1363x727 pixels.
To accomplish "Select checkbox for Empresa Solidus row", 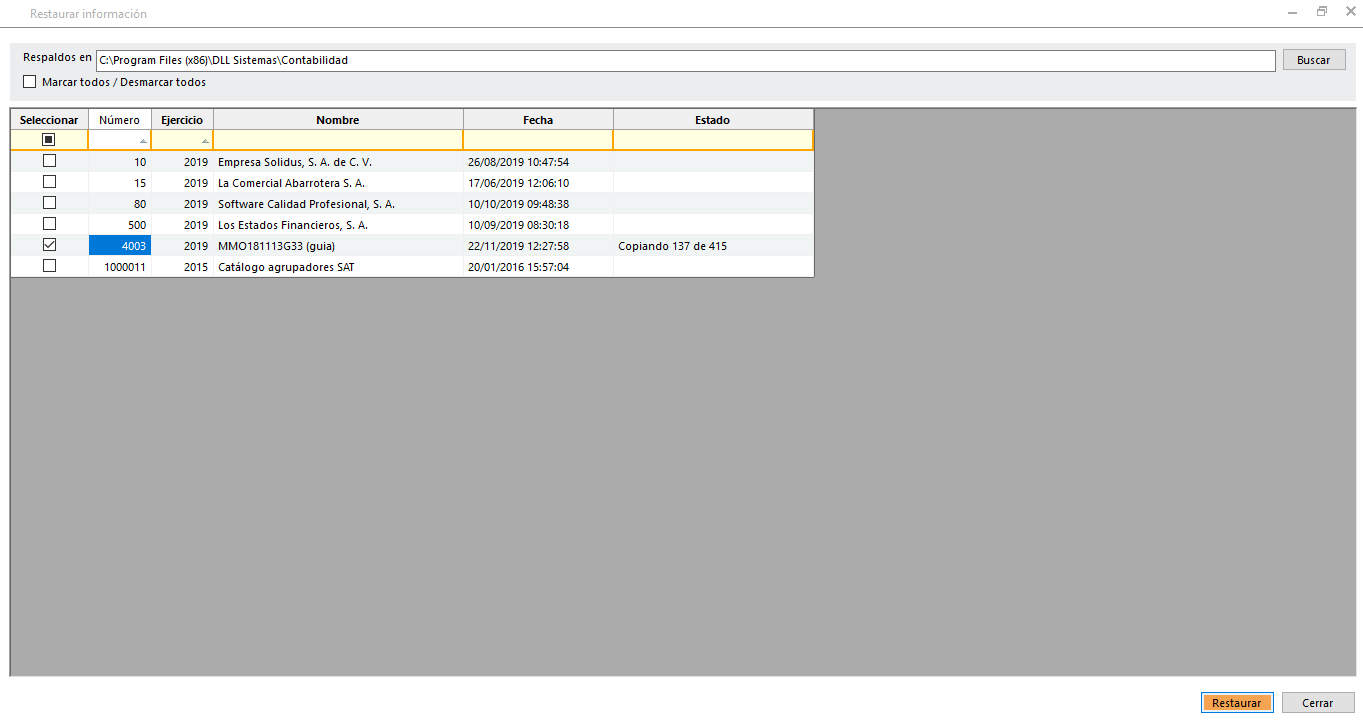I will [x=49, y=161].
